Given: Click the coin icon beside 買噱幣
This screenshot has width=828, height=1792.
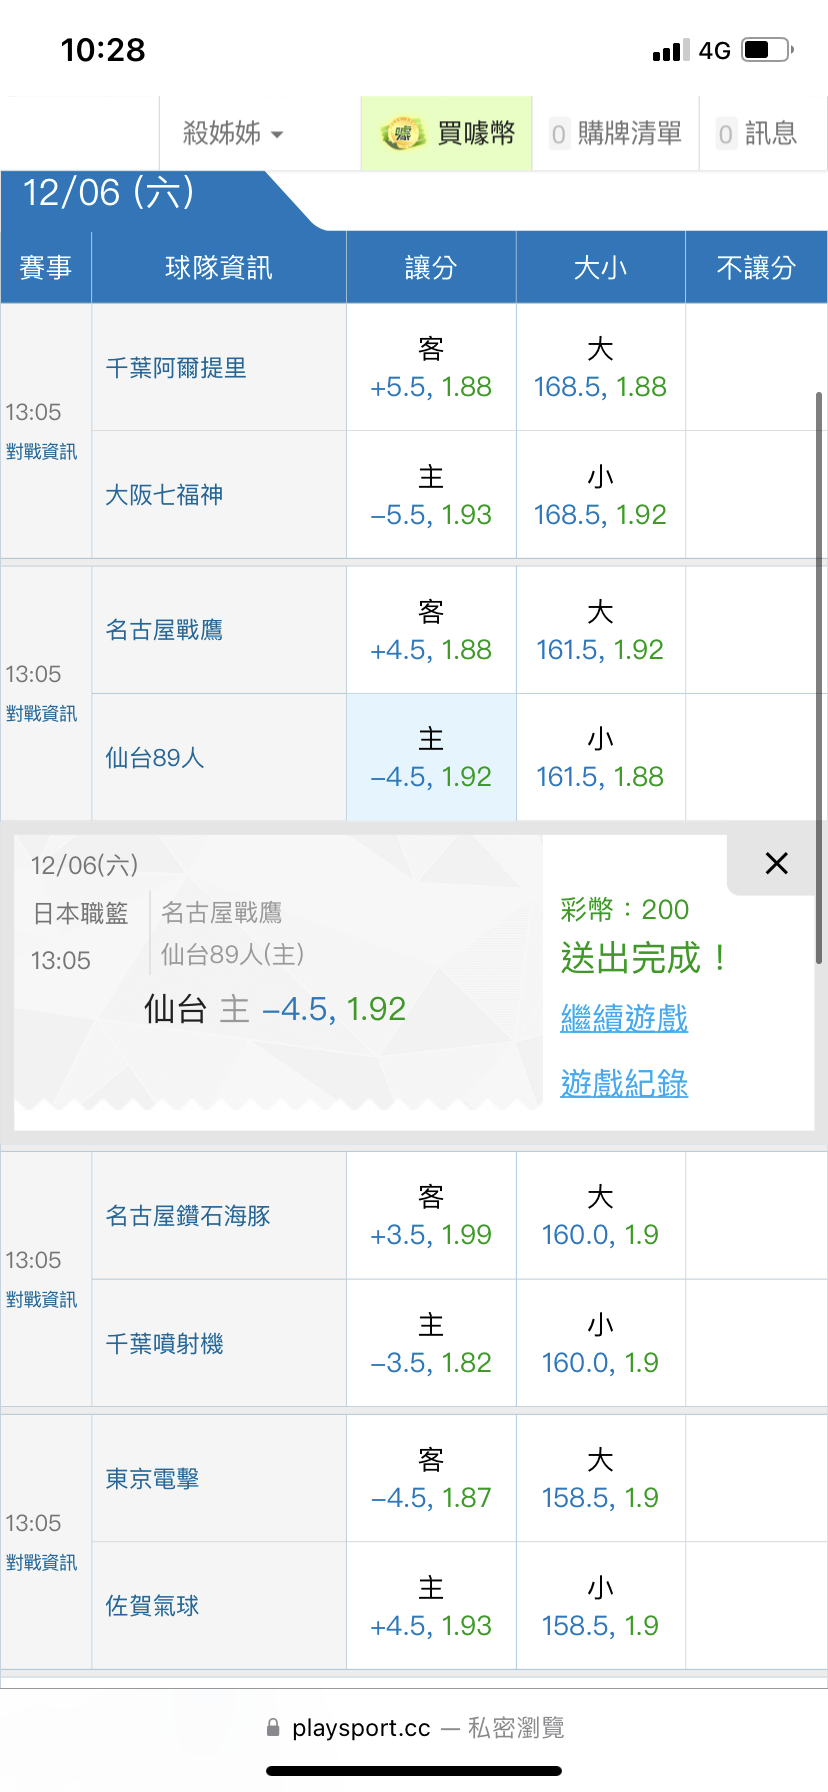Looking at the screenshot, I should click(x=403, y=134).
